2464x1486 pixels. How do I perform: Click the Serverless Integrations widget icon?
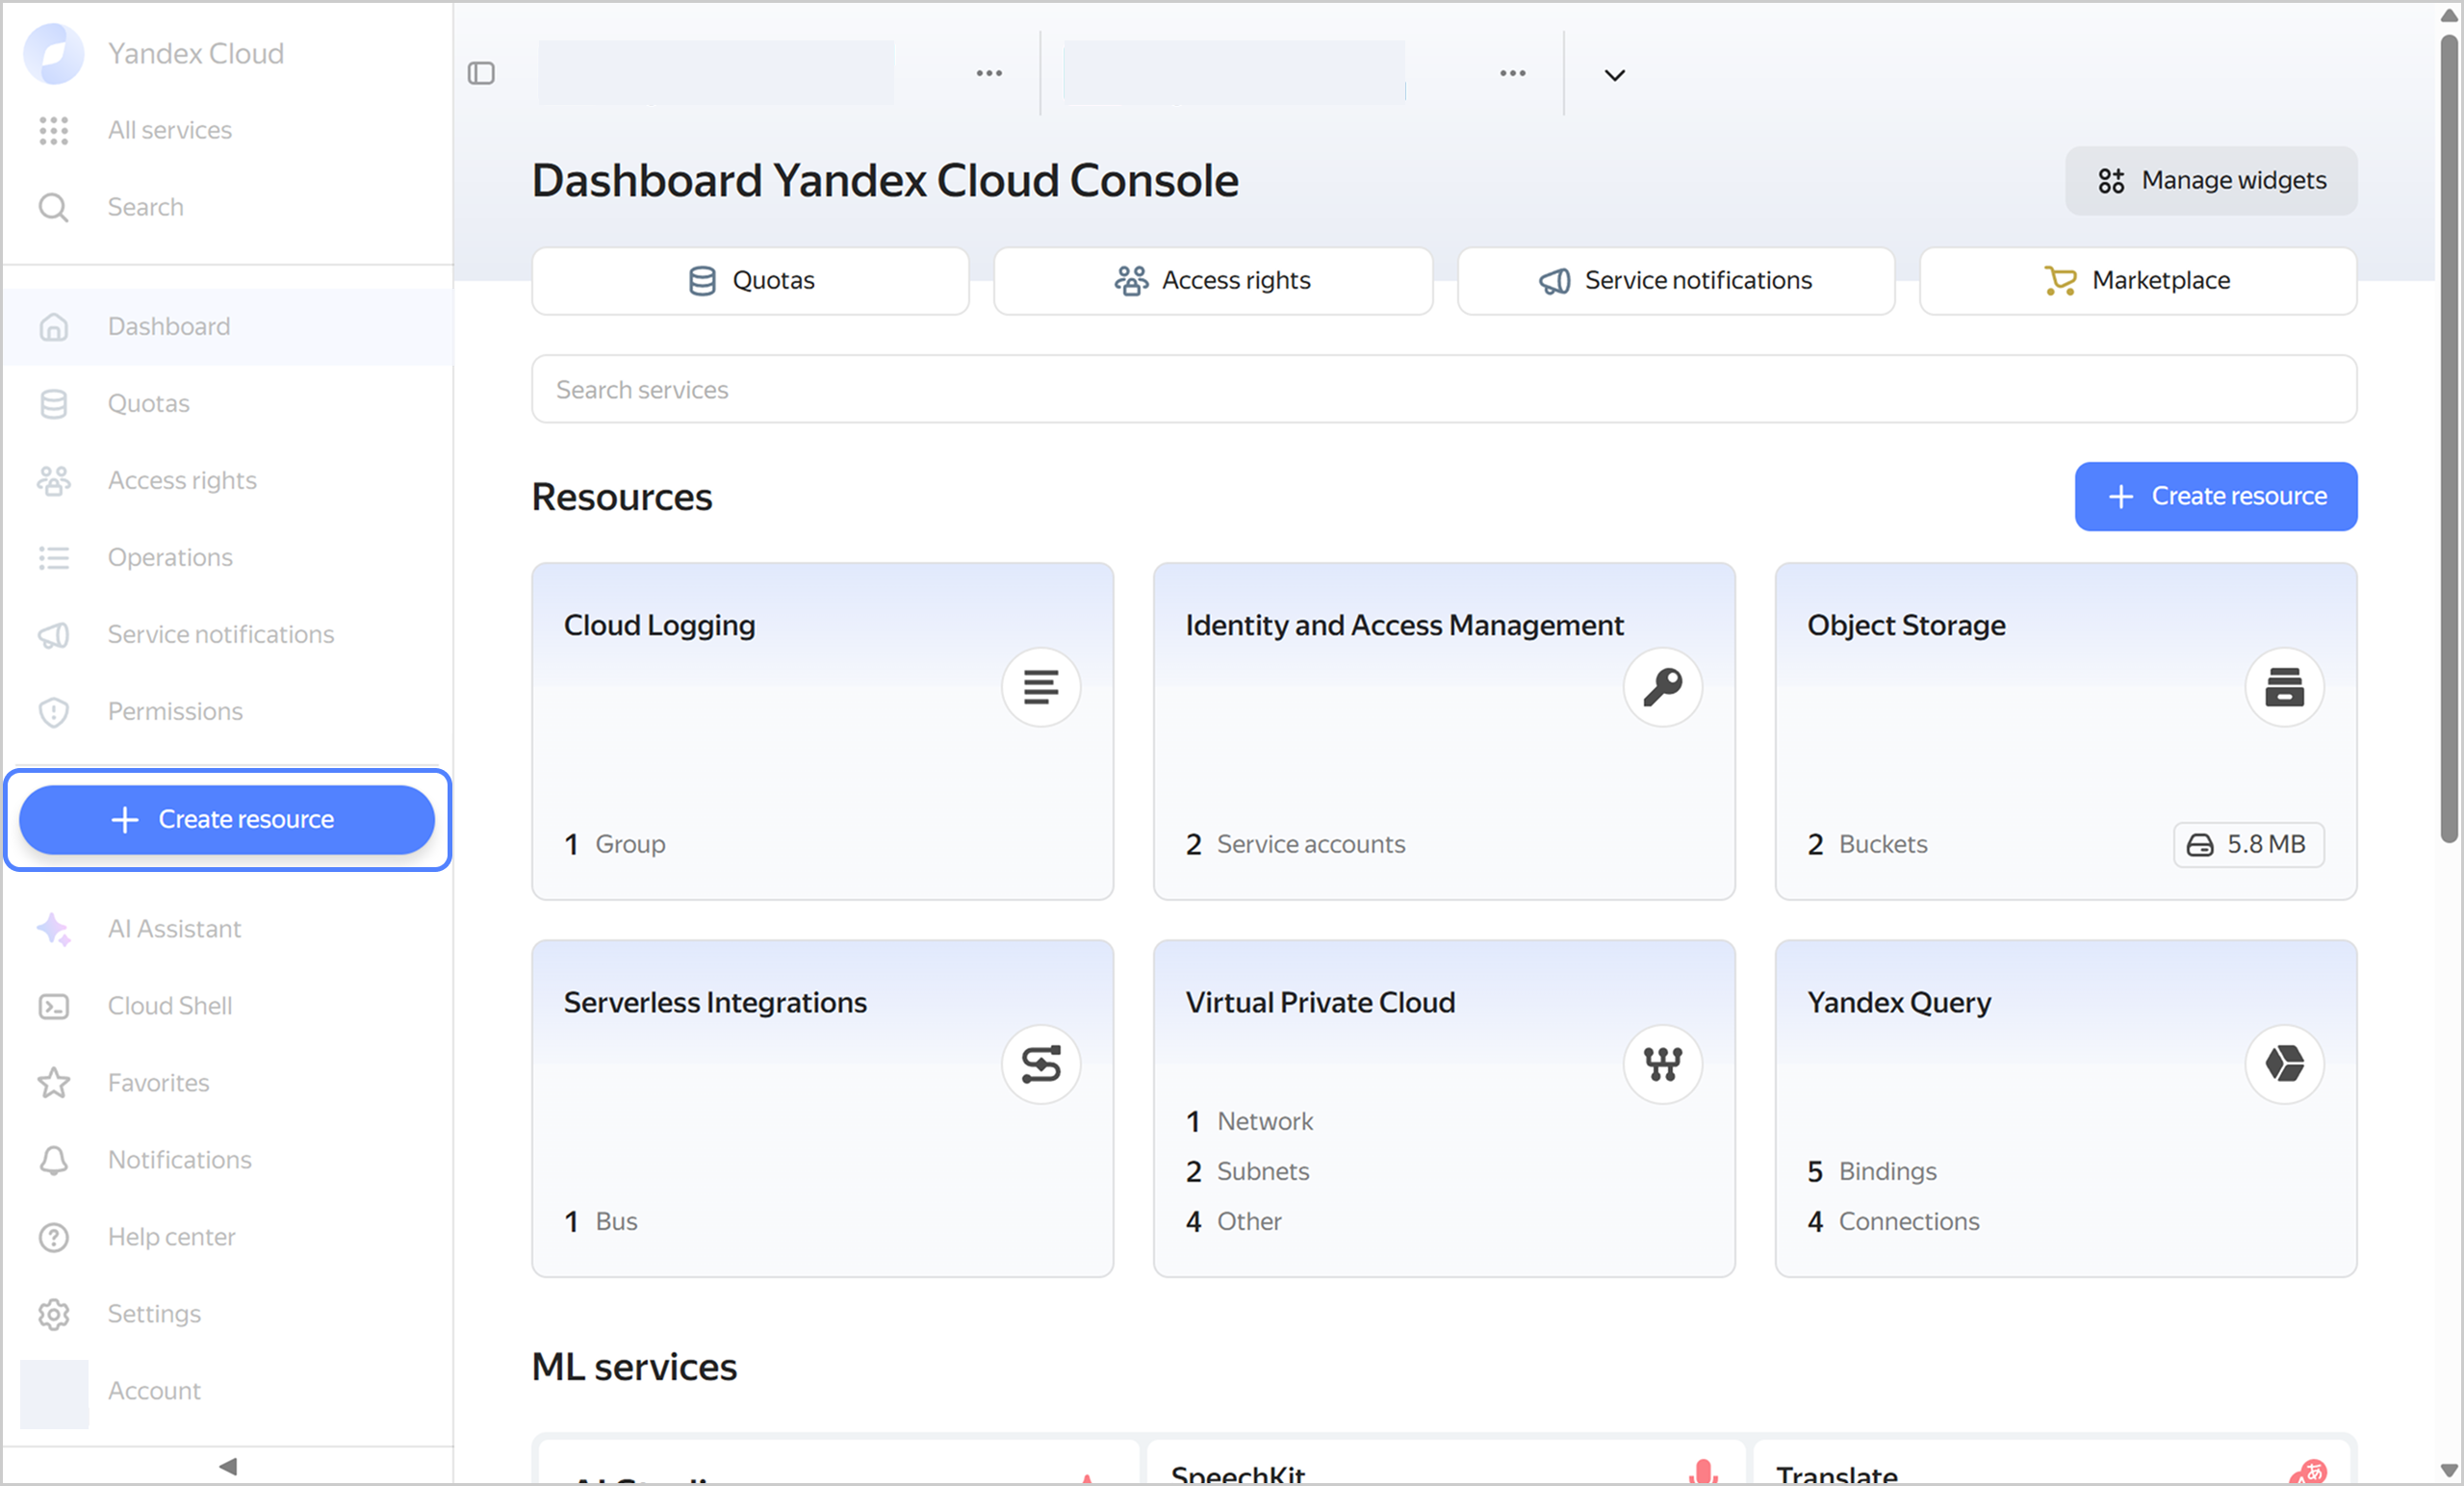[x=1041, y=1064]
